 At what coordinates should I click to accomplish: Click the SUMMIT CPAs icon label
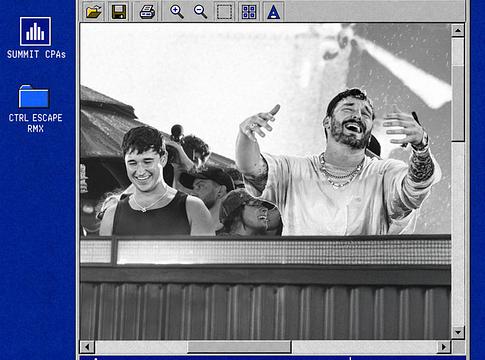tap(36, 54)
